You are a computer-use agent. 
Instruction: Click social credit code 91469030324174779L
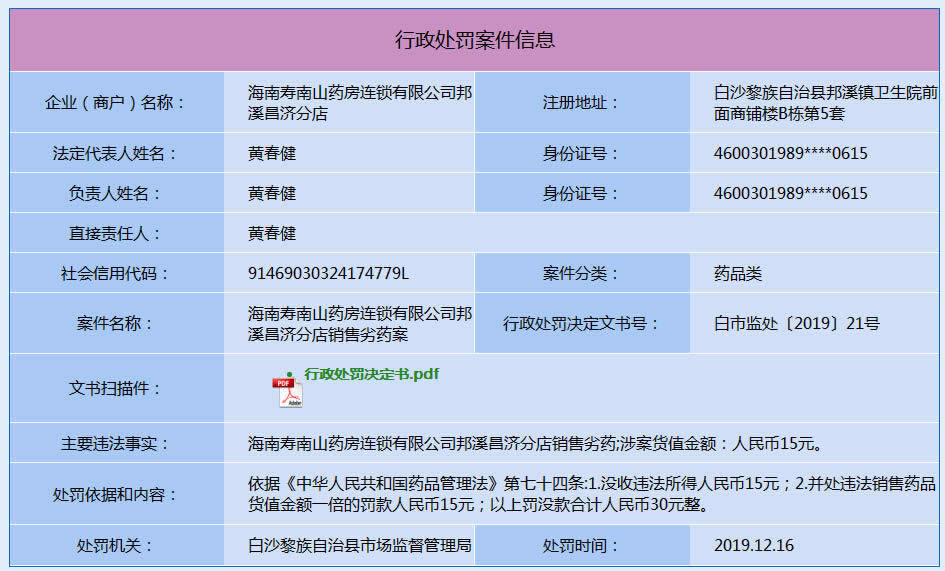coord(328,273)
